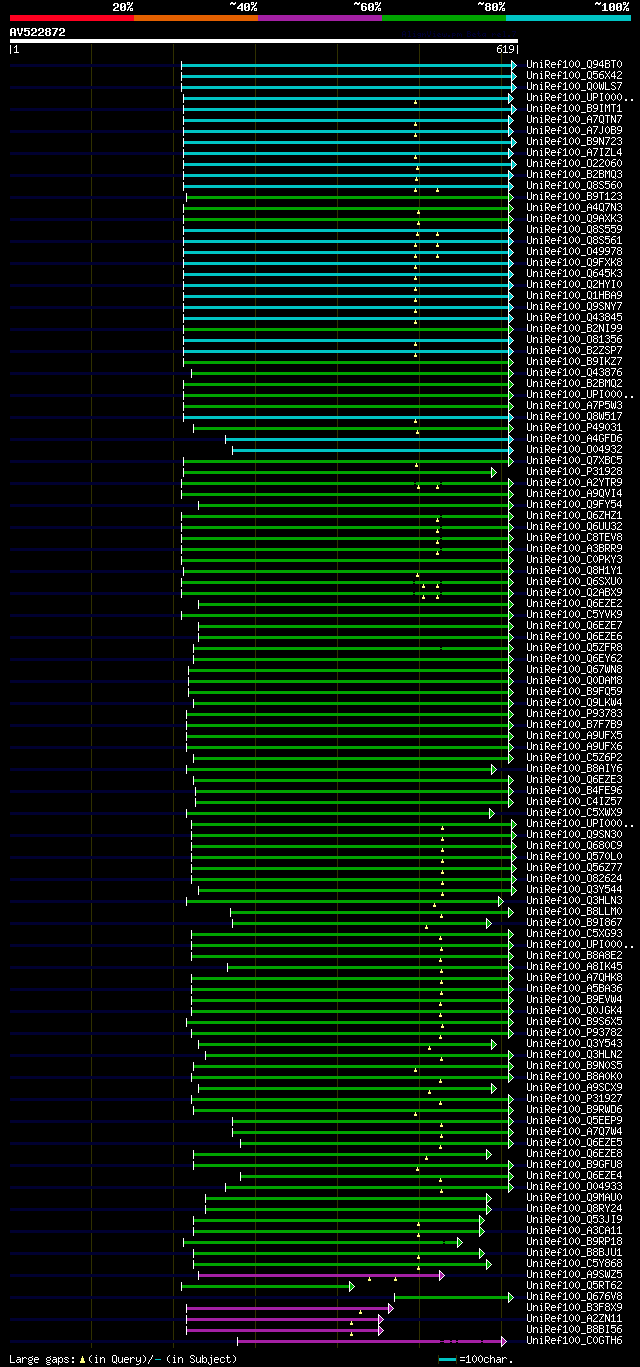Viewport: 640px width, 1367px height.
Task: Select label UniRef100_A7P5W3
Action: (574, 406)
